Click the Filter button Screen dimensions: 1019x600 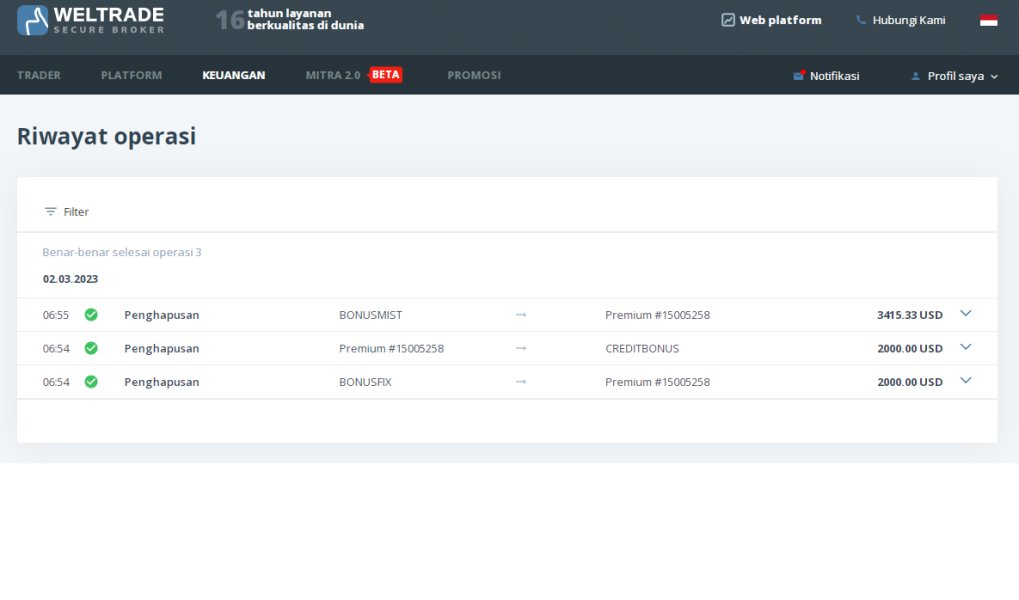[66, 211]
